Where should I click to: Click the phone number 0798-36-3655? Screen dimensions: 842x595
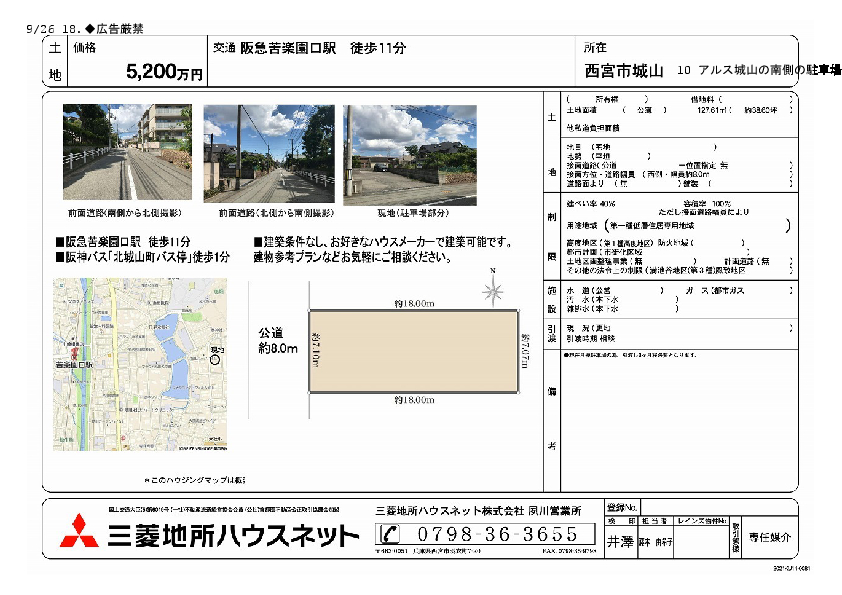coord(498,534)
